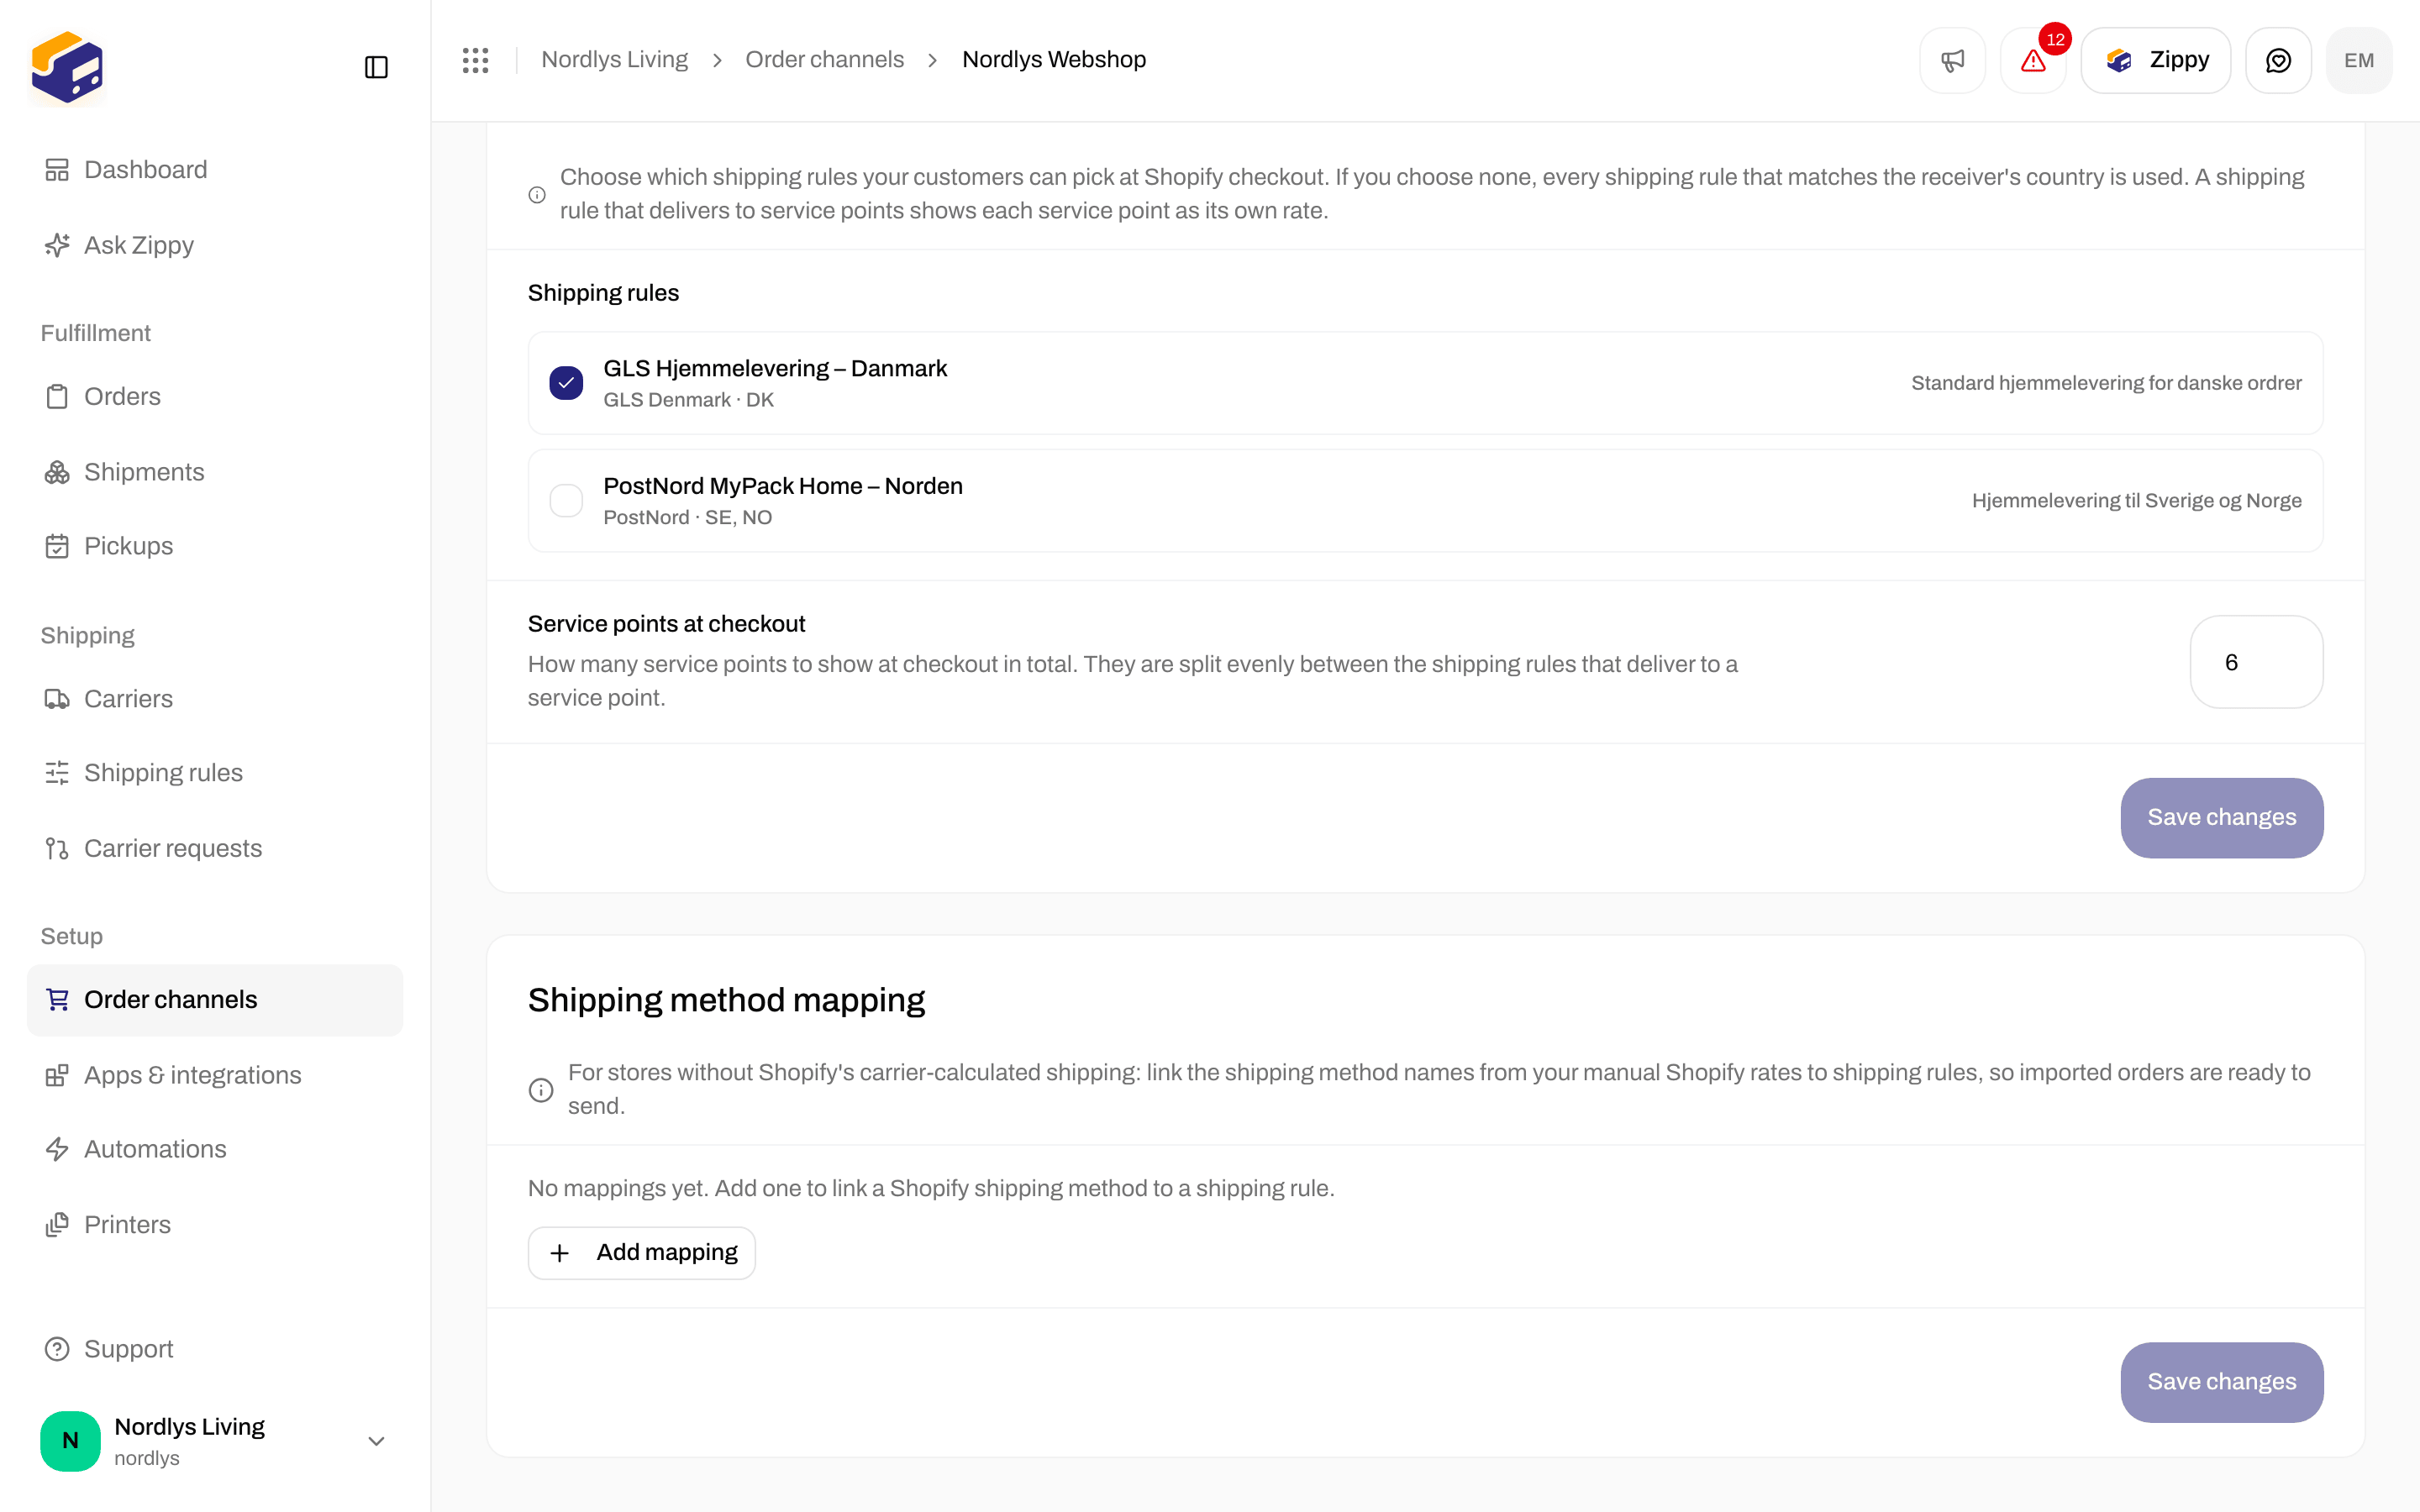Open Pickups page label
This screenshot has height=1512, width=2420.
[x=128, y=546]
